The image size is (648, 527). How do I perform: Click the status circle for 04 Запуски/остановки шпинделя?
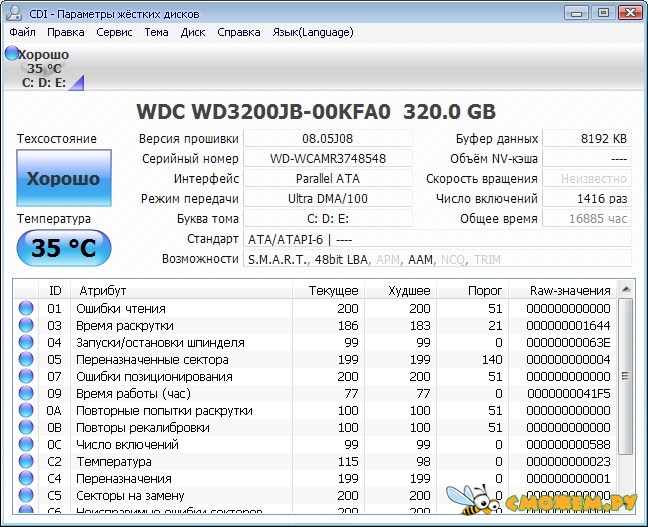tap(26, 342)
